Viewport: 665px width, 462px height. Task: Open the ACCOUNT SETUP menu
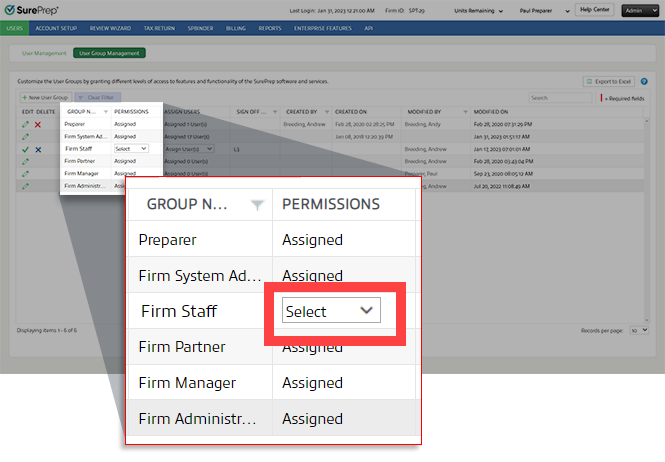point(56,28)
